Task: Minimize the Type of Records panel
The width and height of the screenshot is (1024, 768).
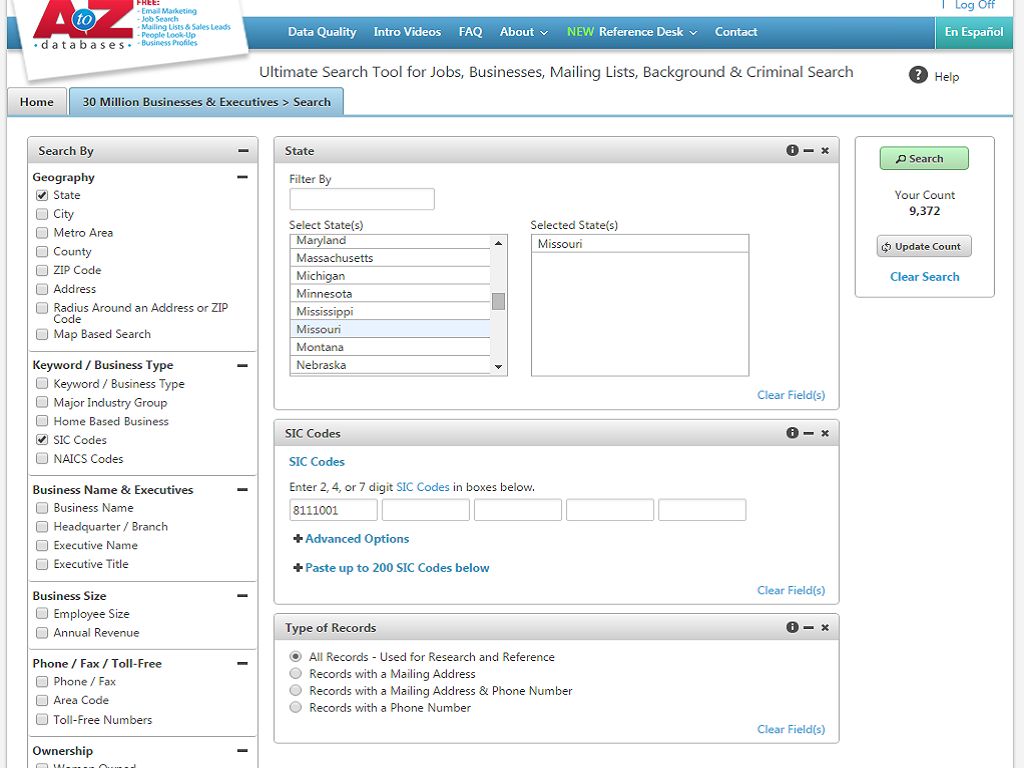Action: [808, 627]
